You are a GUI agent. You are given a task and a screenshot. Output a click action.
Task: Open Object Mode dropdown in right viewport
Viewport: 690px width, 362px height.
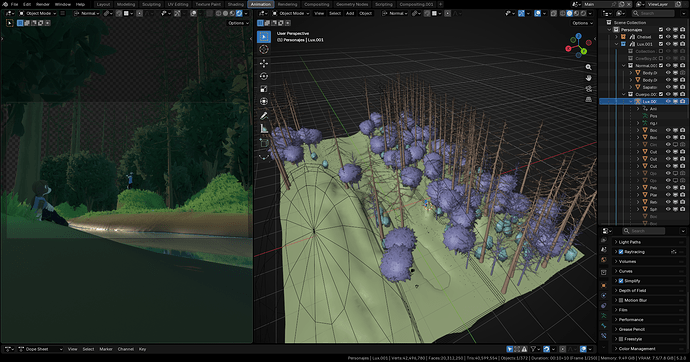coord(290,13)
